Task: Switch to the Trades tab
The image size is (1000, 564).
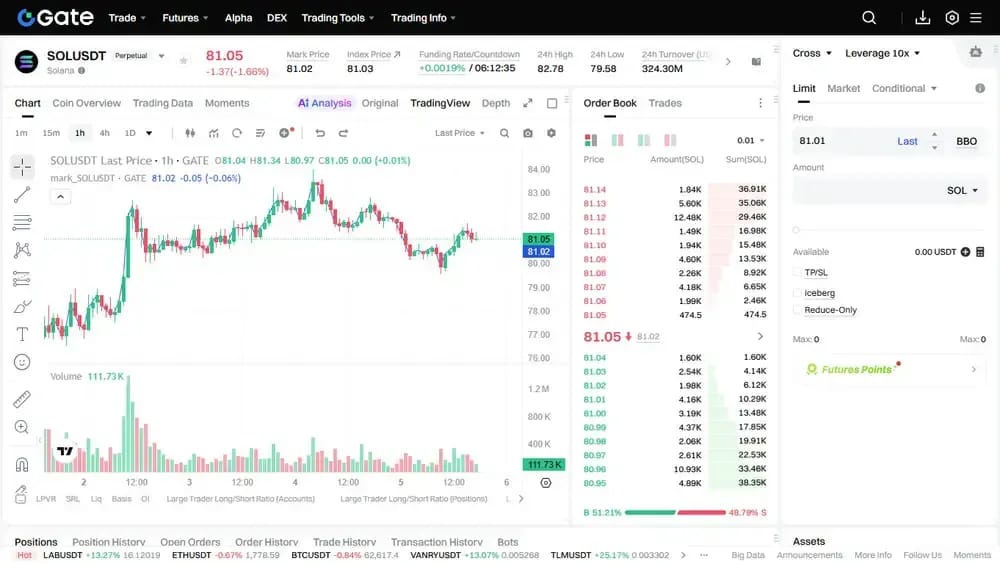Action: click(665, 103)
